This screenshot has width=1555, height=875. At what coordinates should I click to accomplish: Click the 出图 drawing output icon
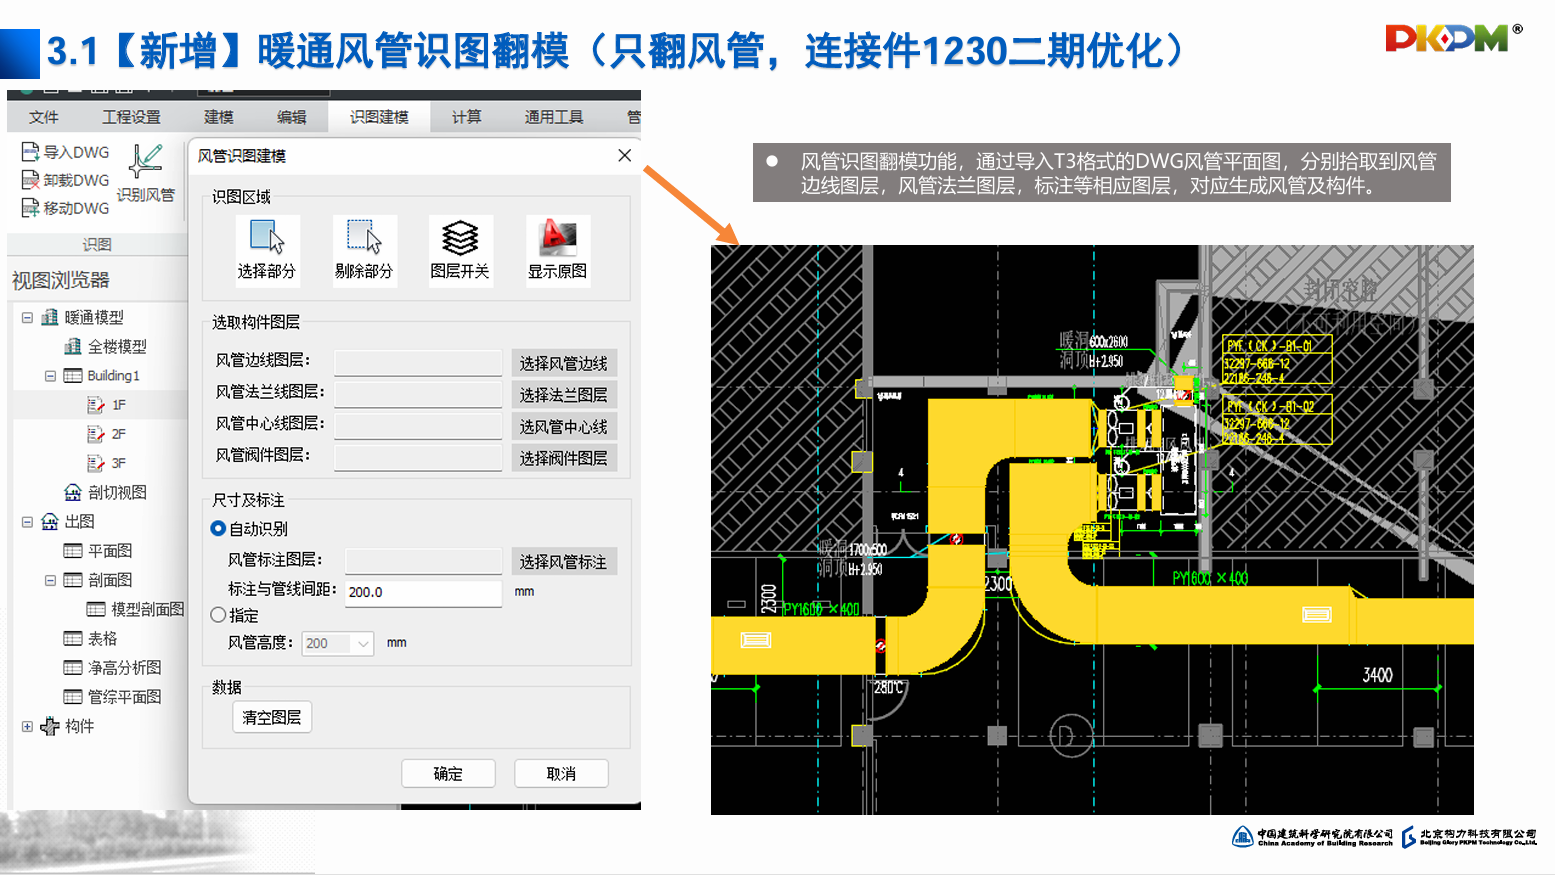pyautogui.click(x=50, y=521)
